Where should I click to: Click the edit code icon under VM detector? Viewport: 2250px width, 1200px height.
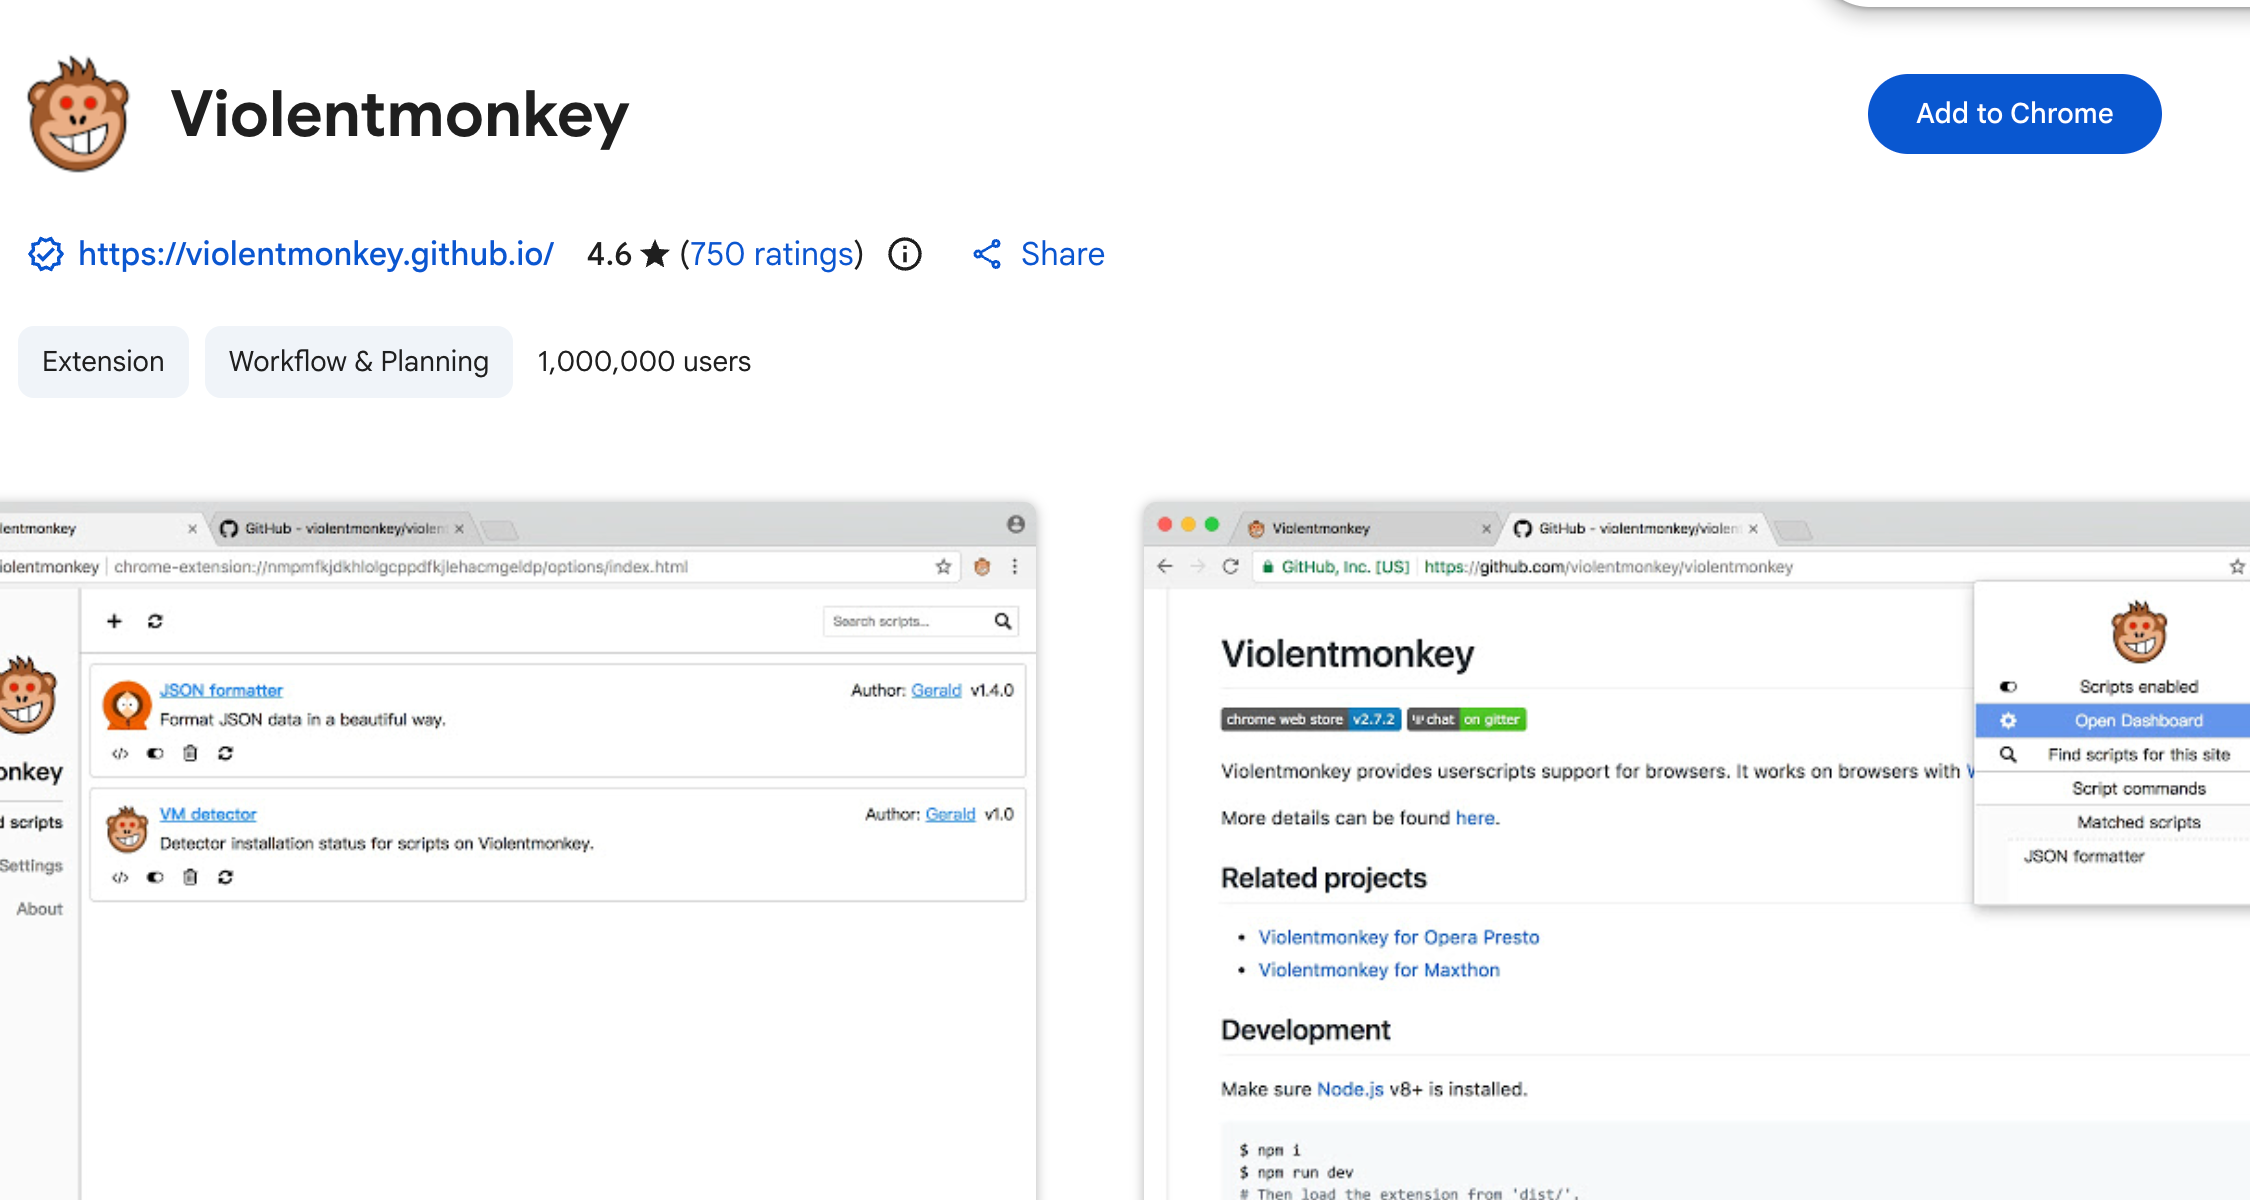(120, 877)
